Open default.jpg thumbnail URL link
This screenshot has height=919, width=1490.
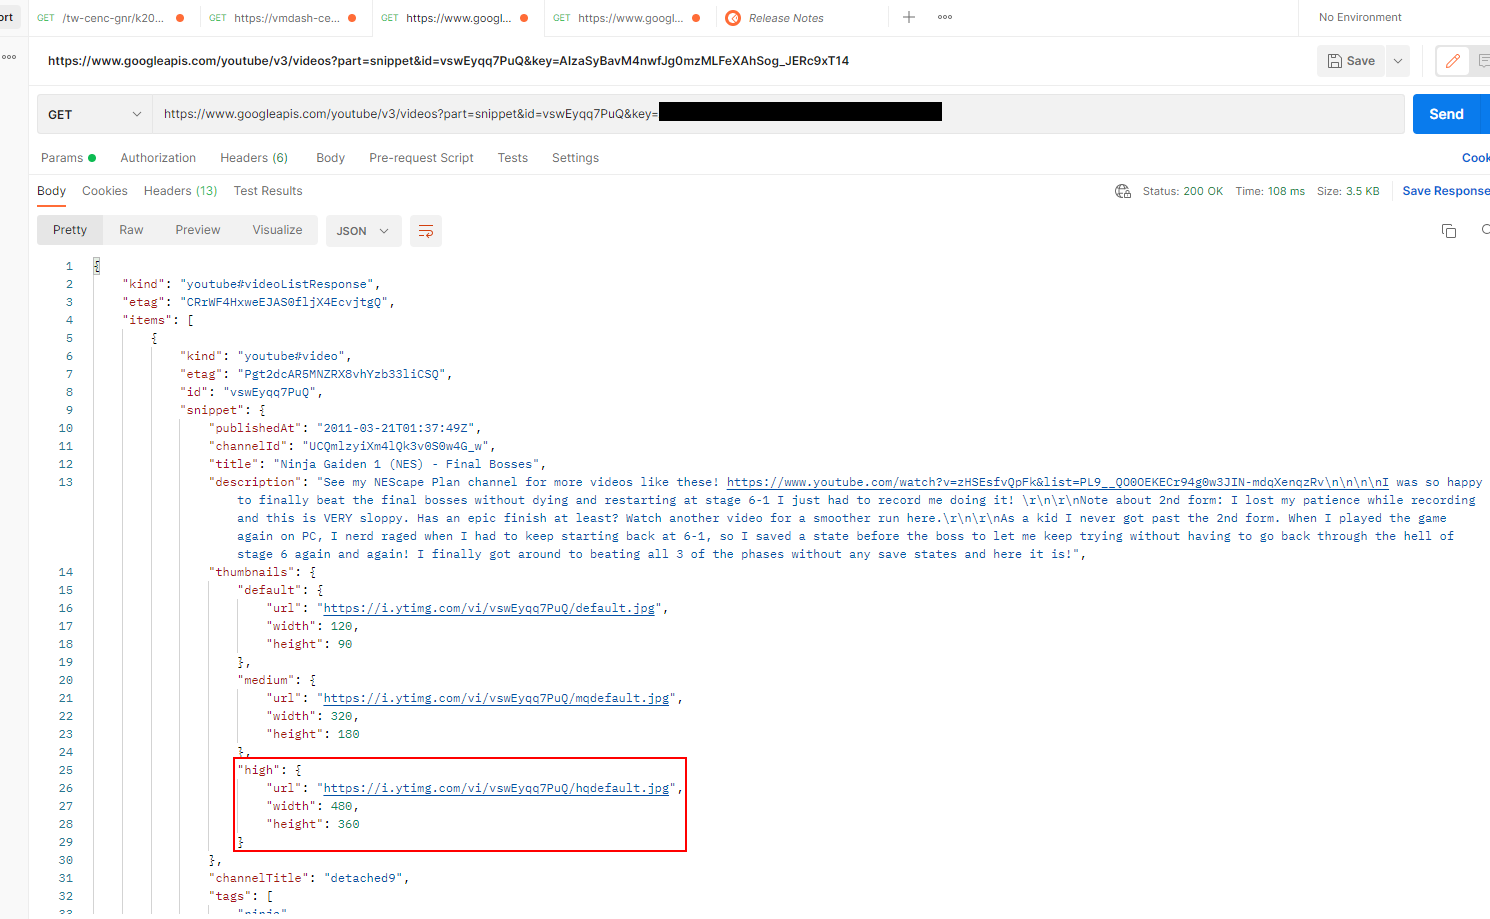[x=489, y=608]
